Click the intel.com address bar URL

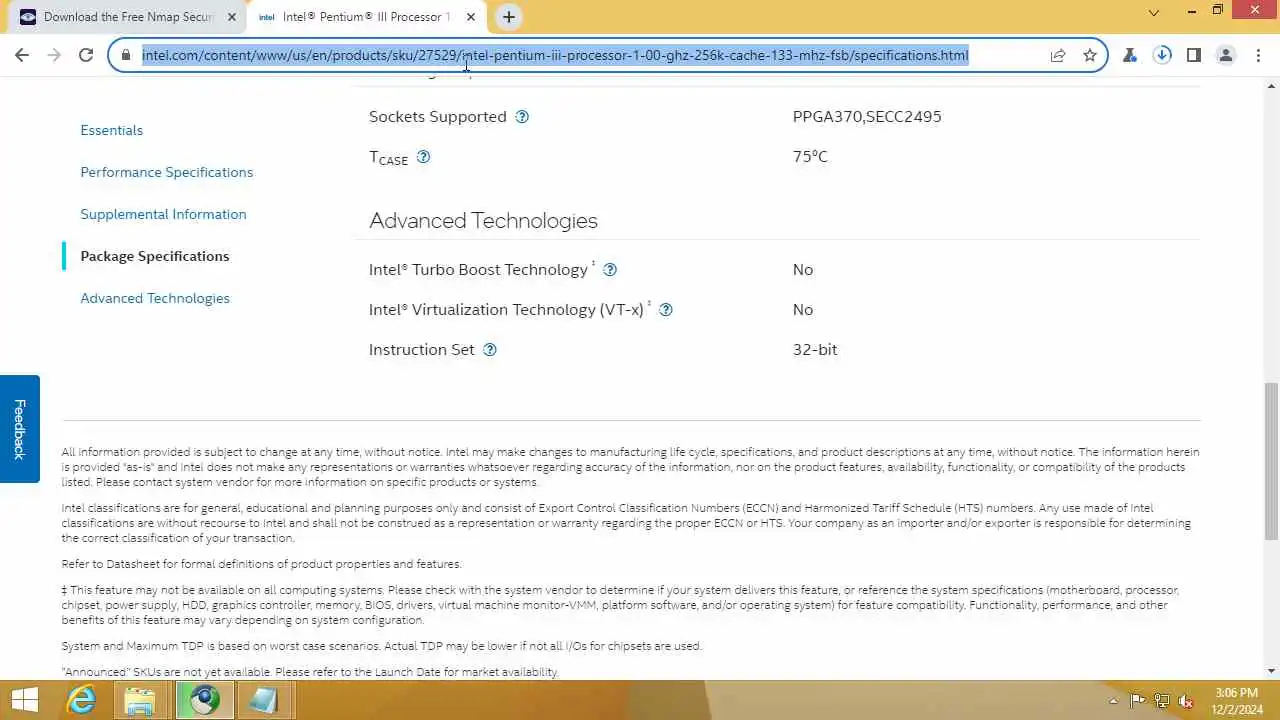pyautogui.click(x=555, y=55)
